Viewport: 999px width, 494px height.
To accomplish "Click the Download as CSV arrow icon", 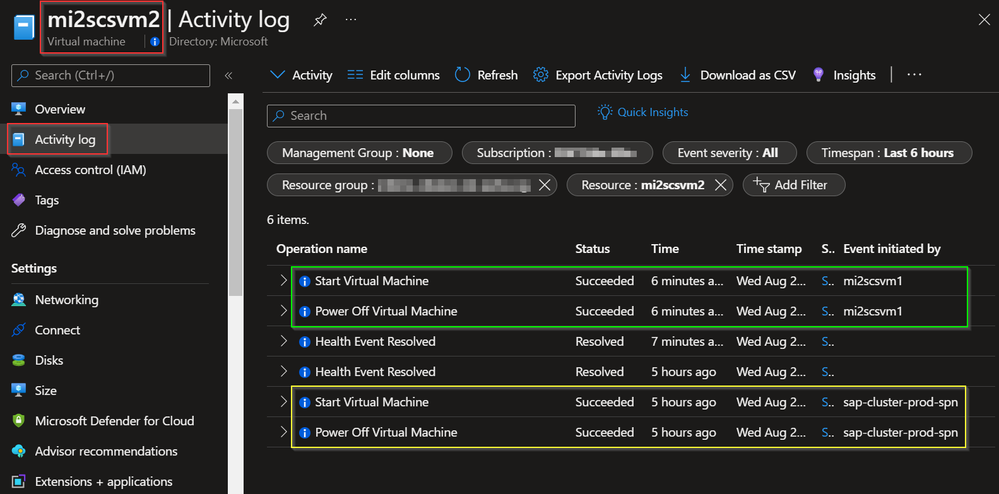I will point(686,75).
